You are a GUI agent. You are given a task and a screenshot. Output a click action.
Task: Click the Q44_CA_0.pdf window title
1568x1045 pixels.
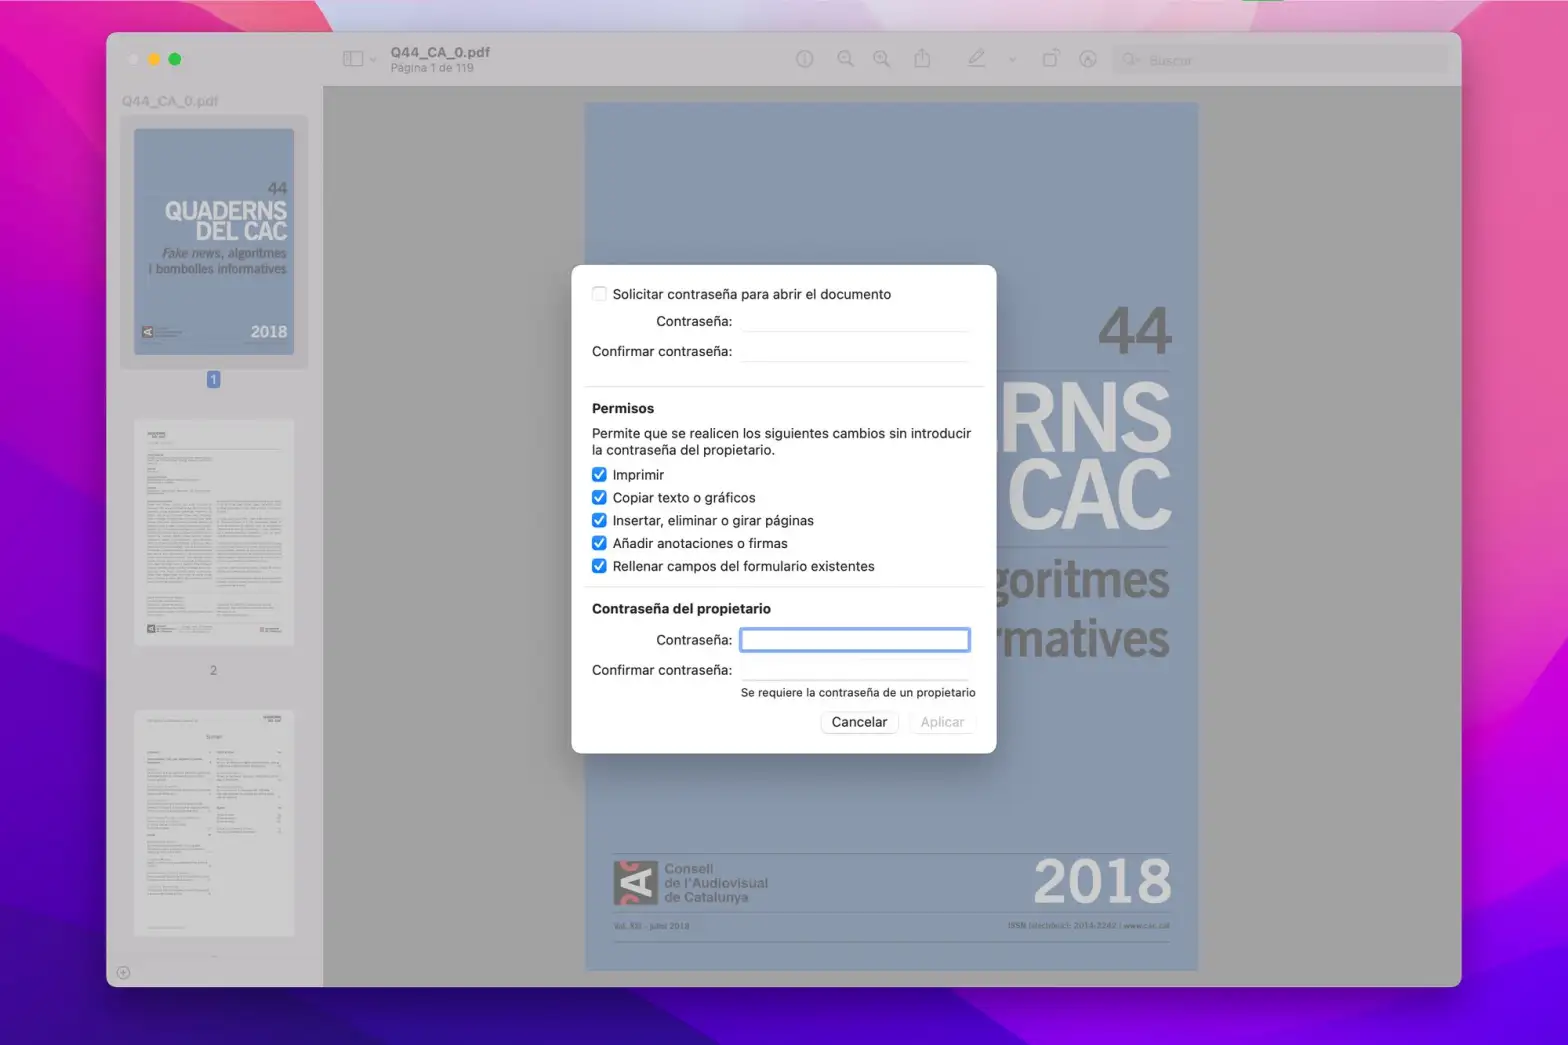tap(440, 52)
